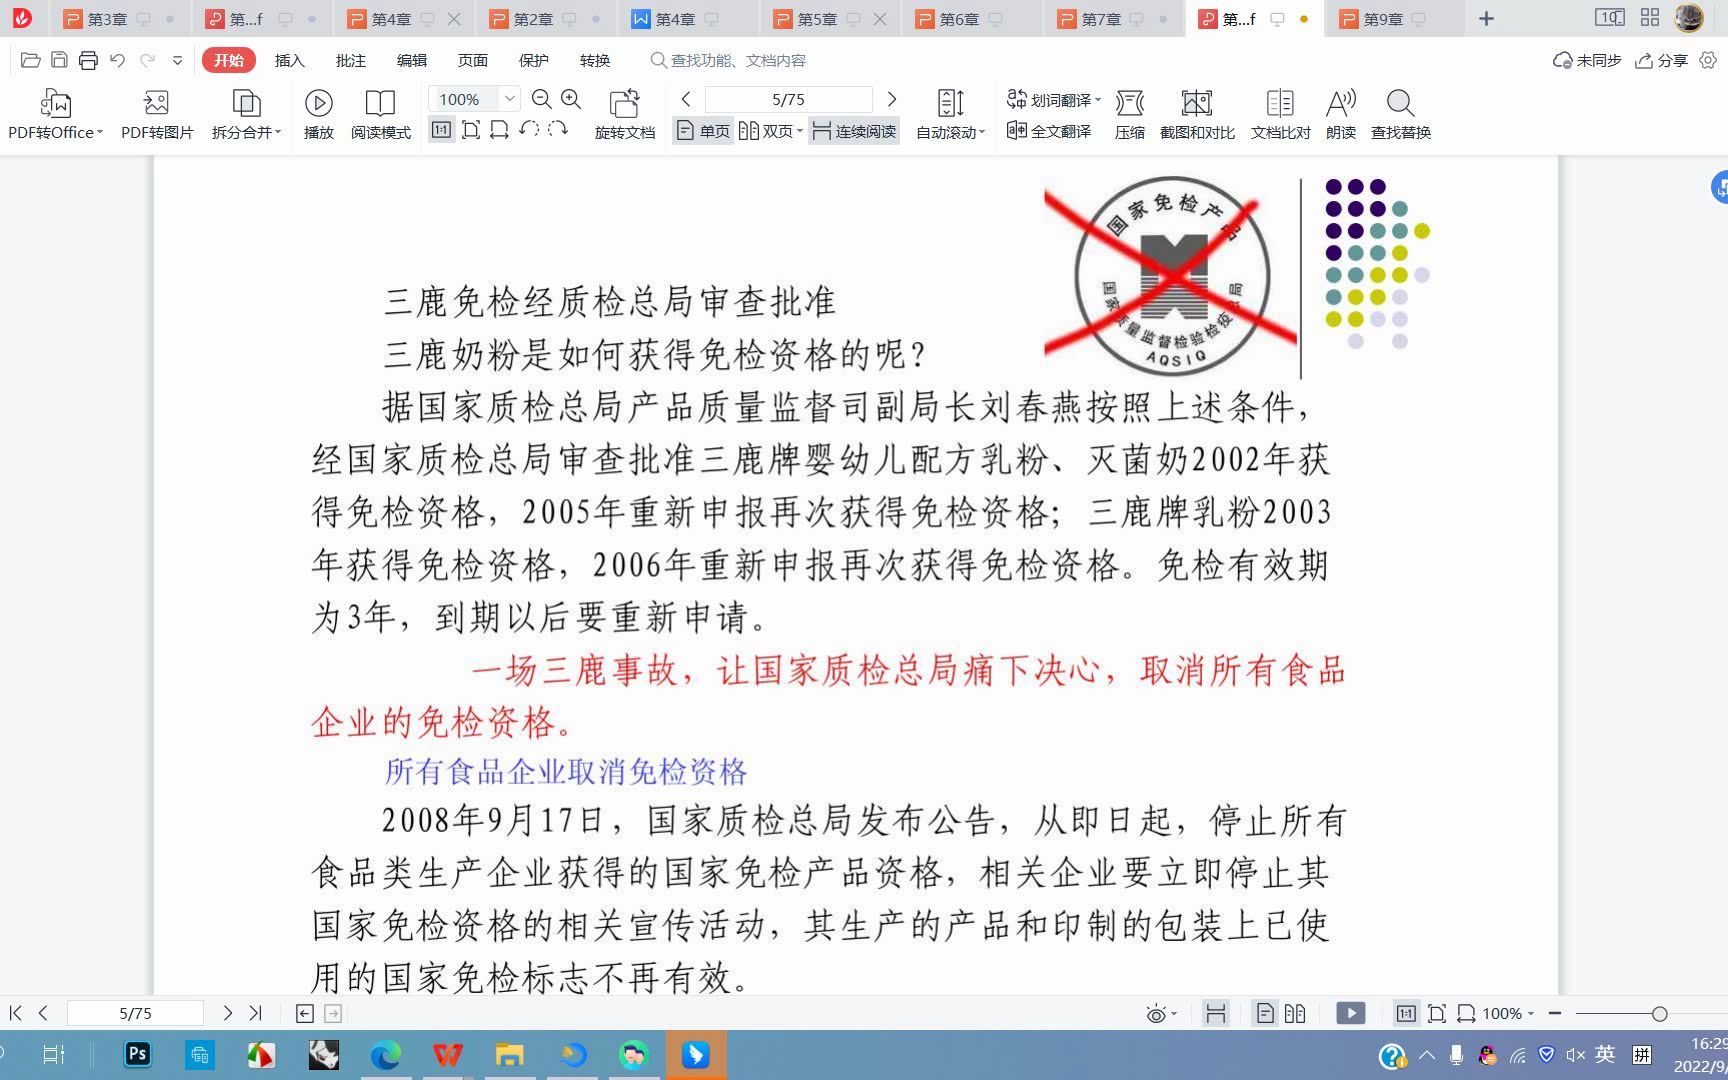Go to previous page arrow in ribbon
1728x1080 pixels.
[x=686, y=99]
